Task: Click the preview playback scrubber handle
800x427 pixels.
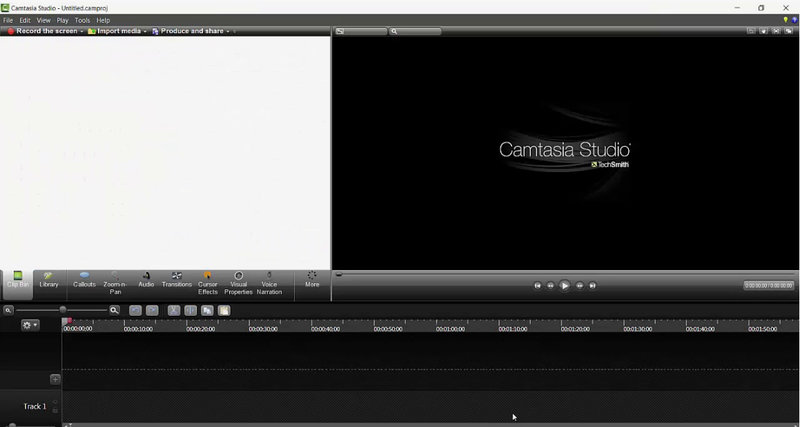Action: tap(339, 274)
